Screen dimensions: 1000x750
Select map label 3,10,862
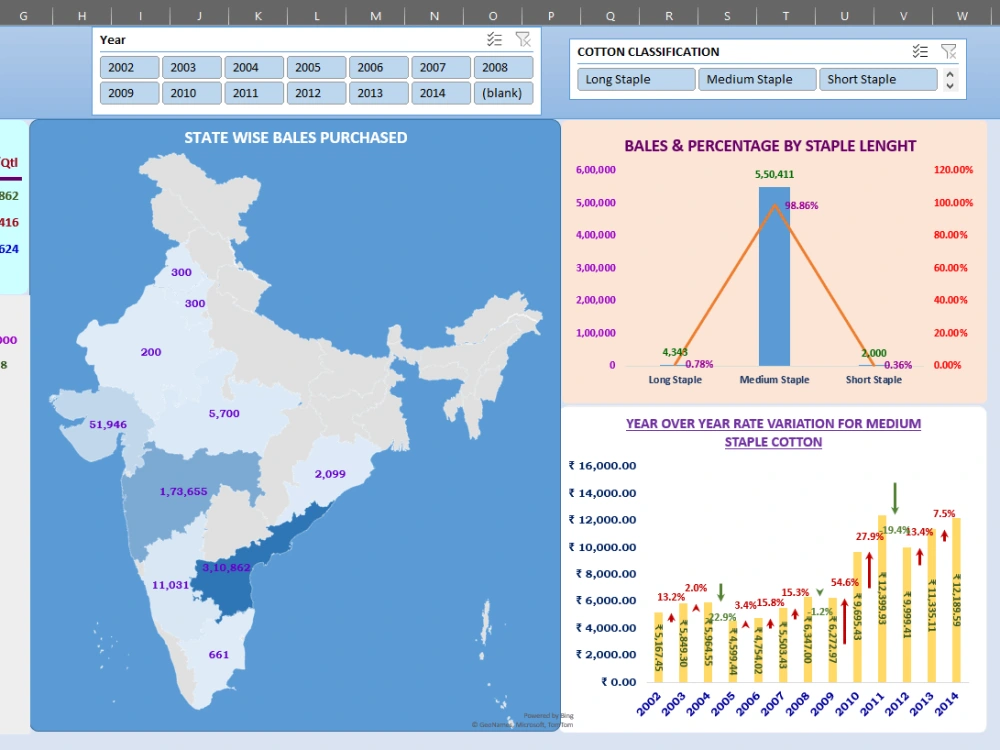(x=226, y=568)
